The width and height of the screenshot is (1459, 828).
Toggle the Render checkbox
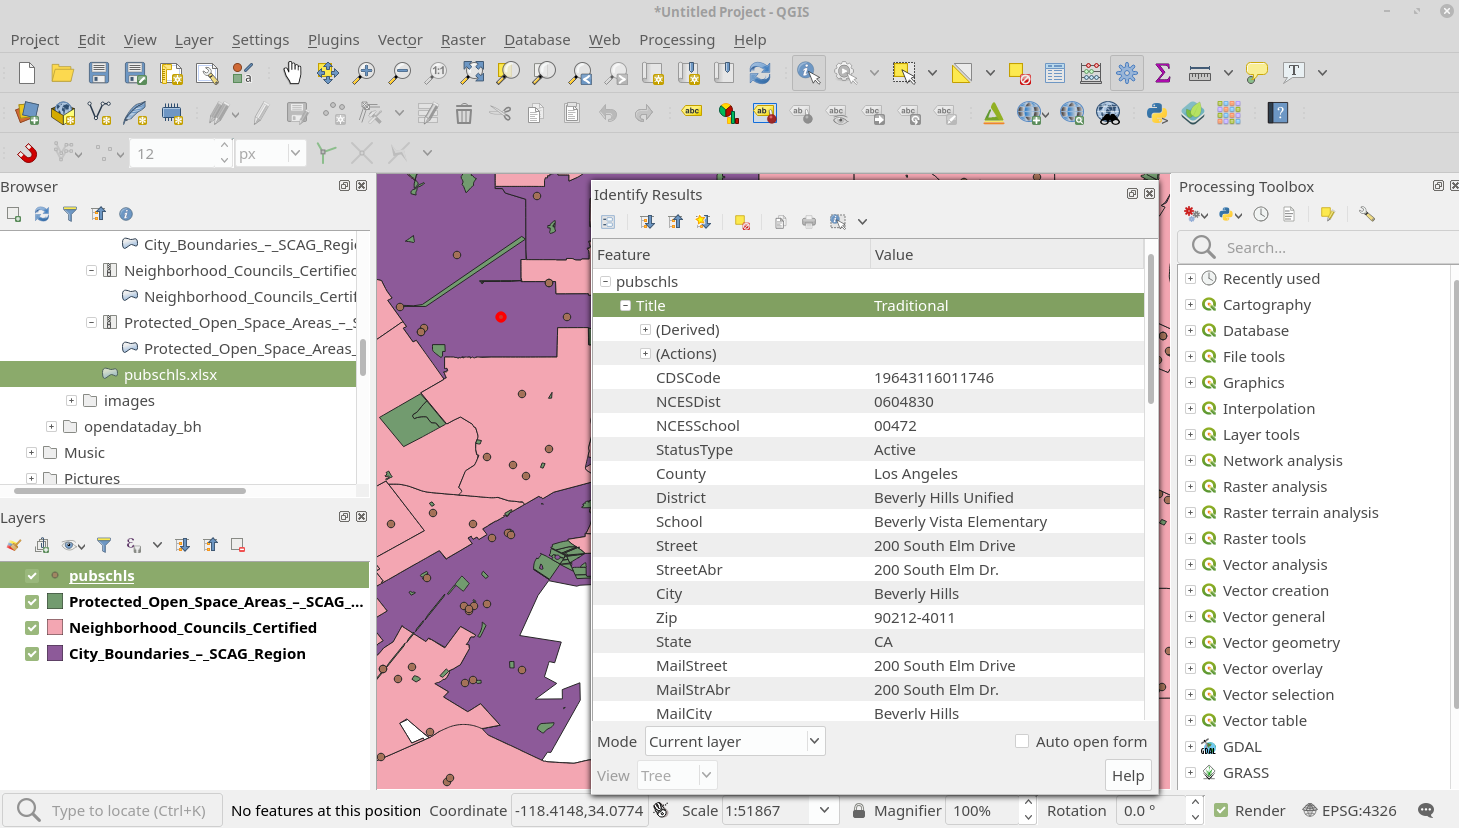coord(1221,810)
